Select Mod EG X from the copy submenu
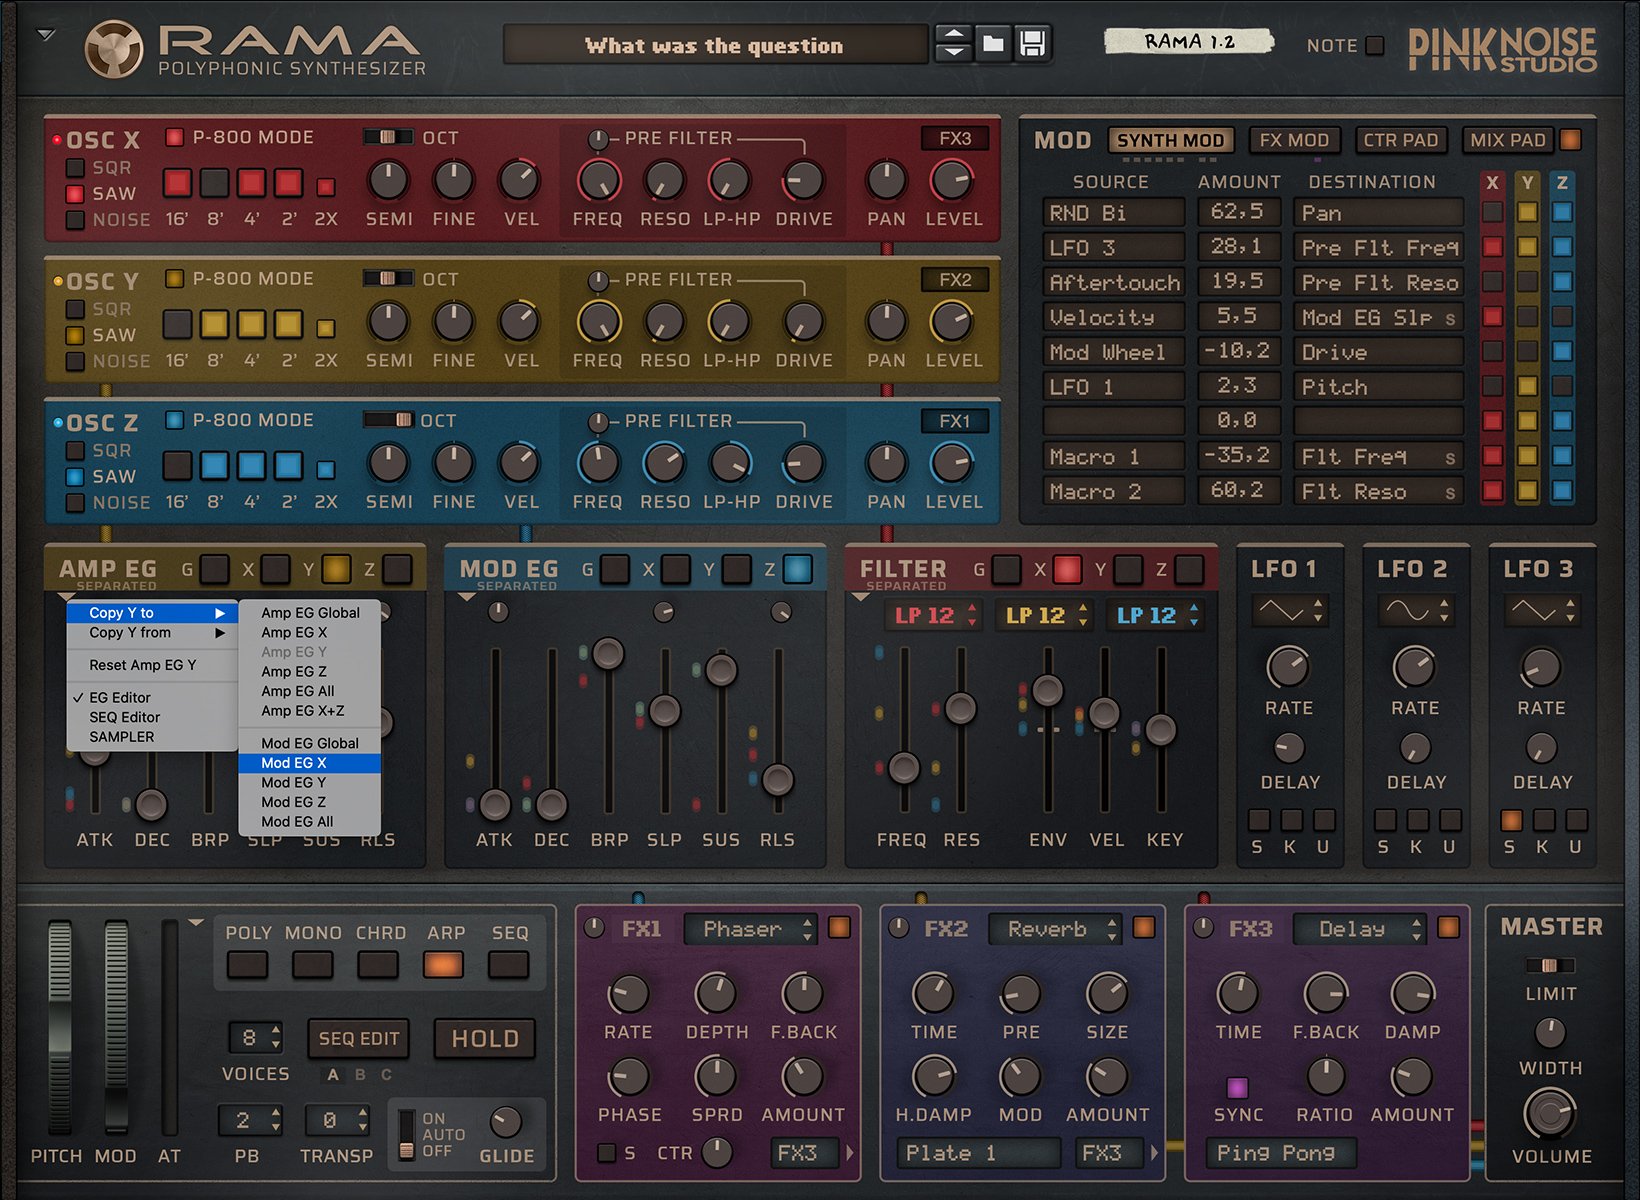This screenshot has height=1200, width=1640. click(x=296, y=762)
